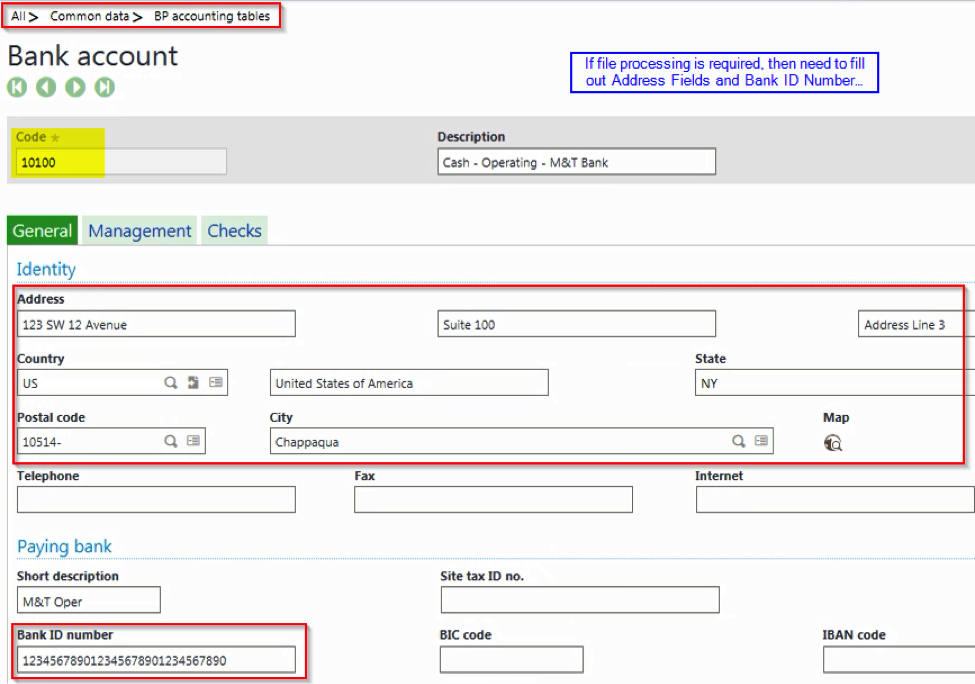This screenshot has height=684, width=975.
Task: Click the first record navigation icon
Action: point(16,88)
